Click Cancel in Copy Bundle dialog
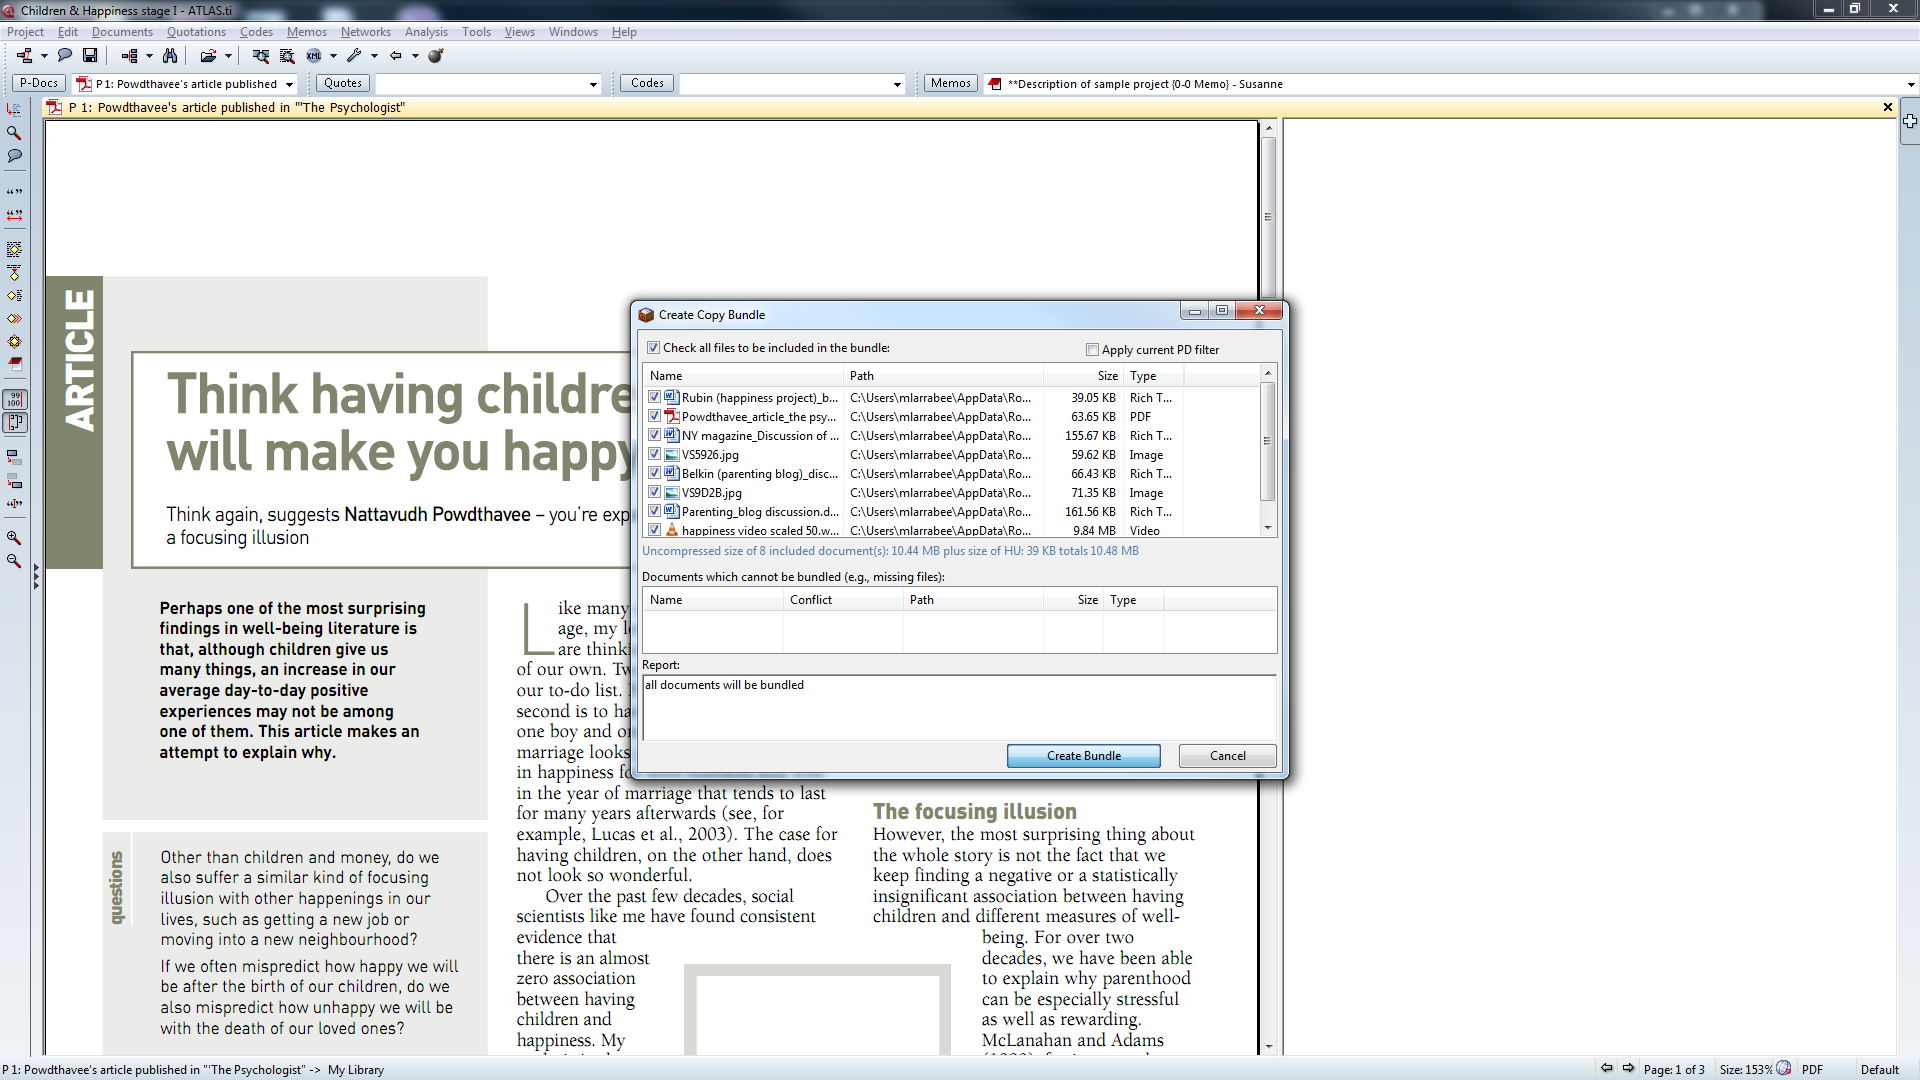This screenshot has height=1080, width=1920. coord(1227,756)
